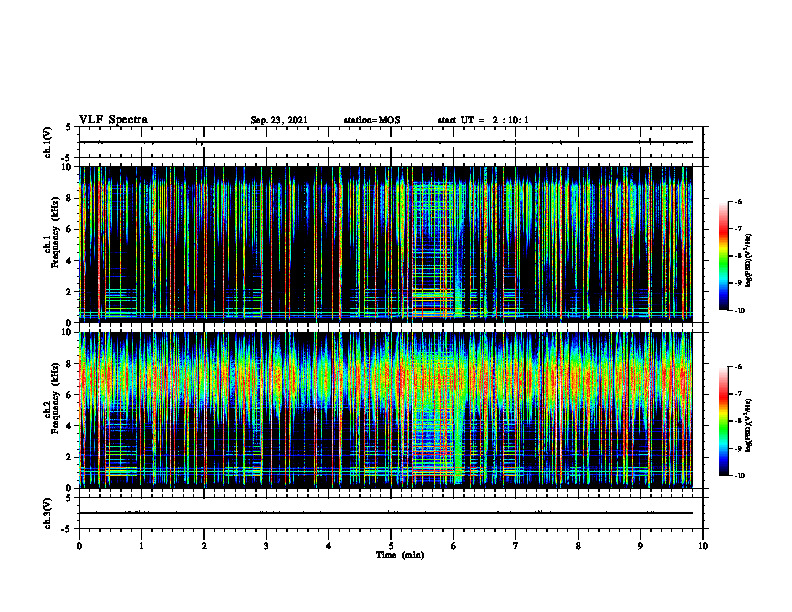
Task: Click the ch.1 spectrogram color bar
Action: coord(724,256)
